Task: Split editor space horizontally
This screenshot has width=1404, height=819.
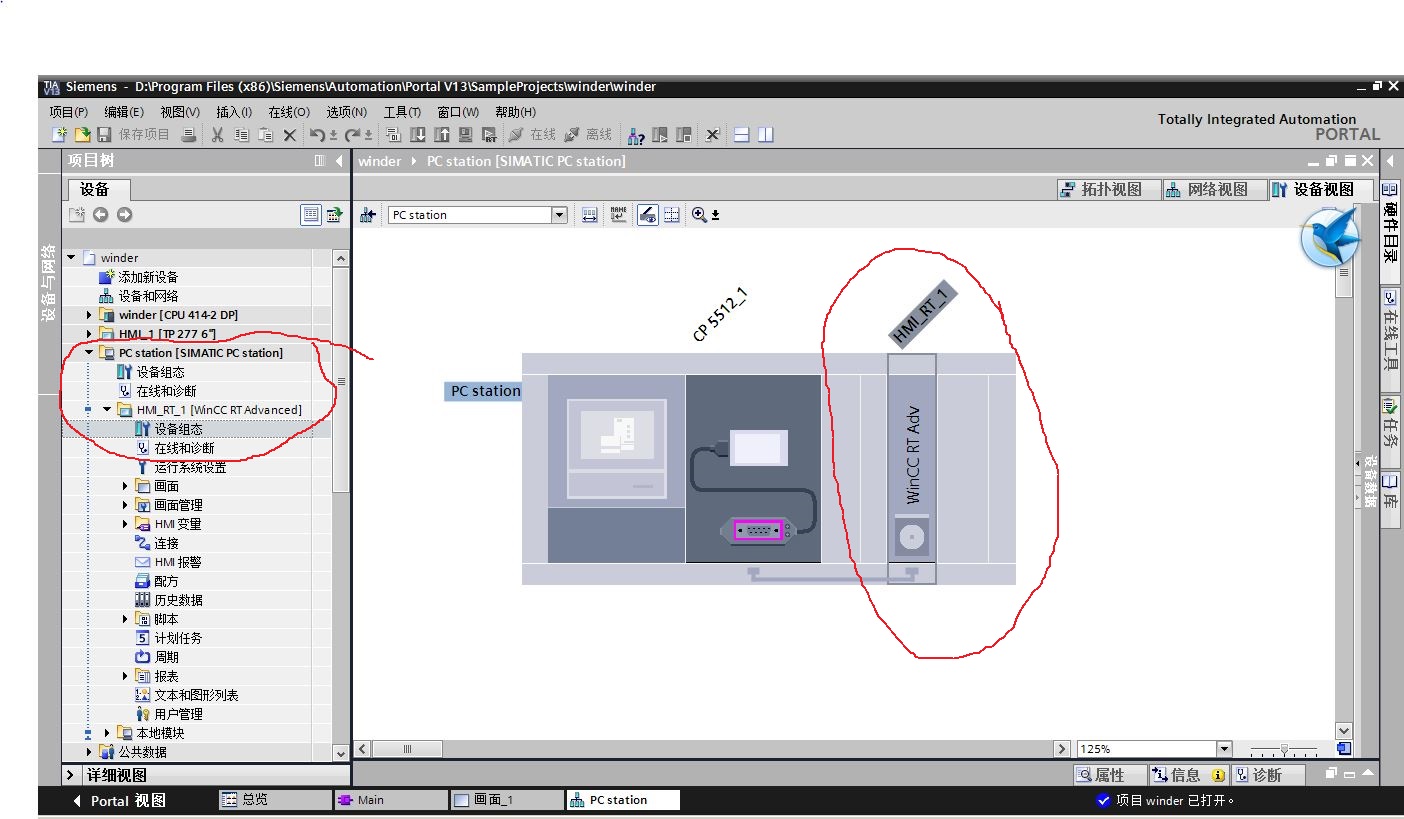Action: point(742,135)
